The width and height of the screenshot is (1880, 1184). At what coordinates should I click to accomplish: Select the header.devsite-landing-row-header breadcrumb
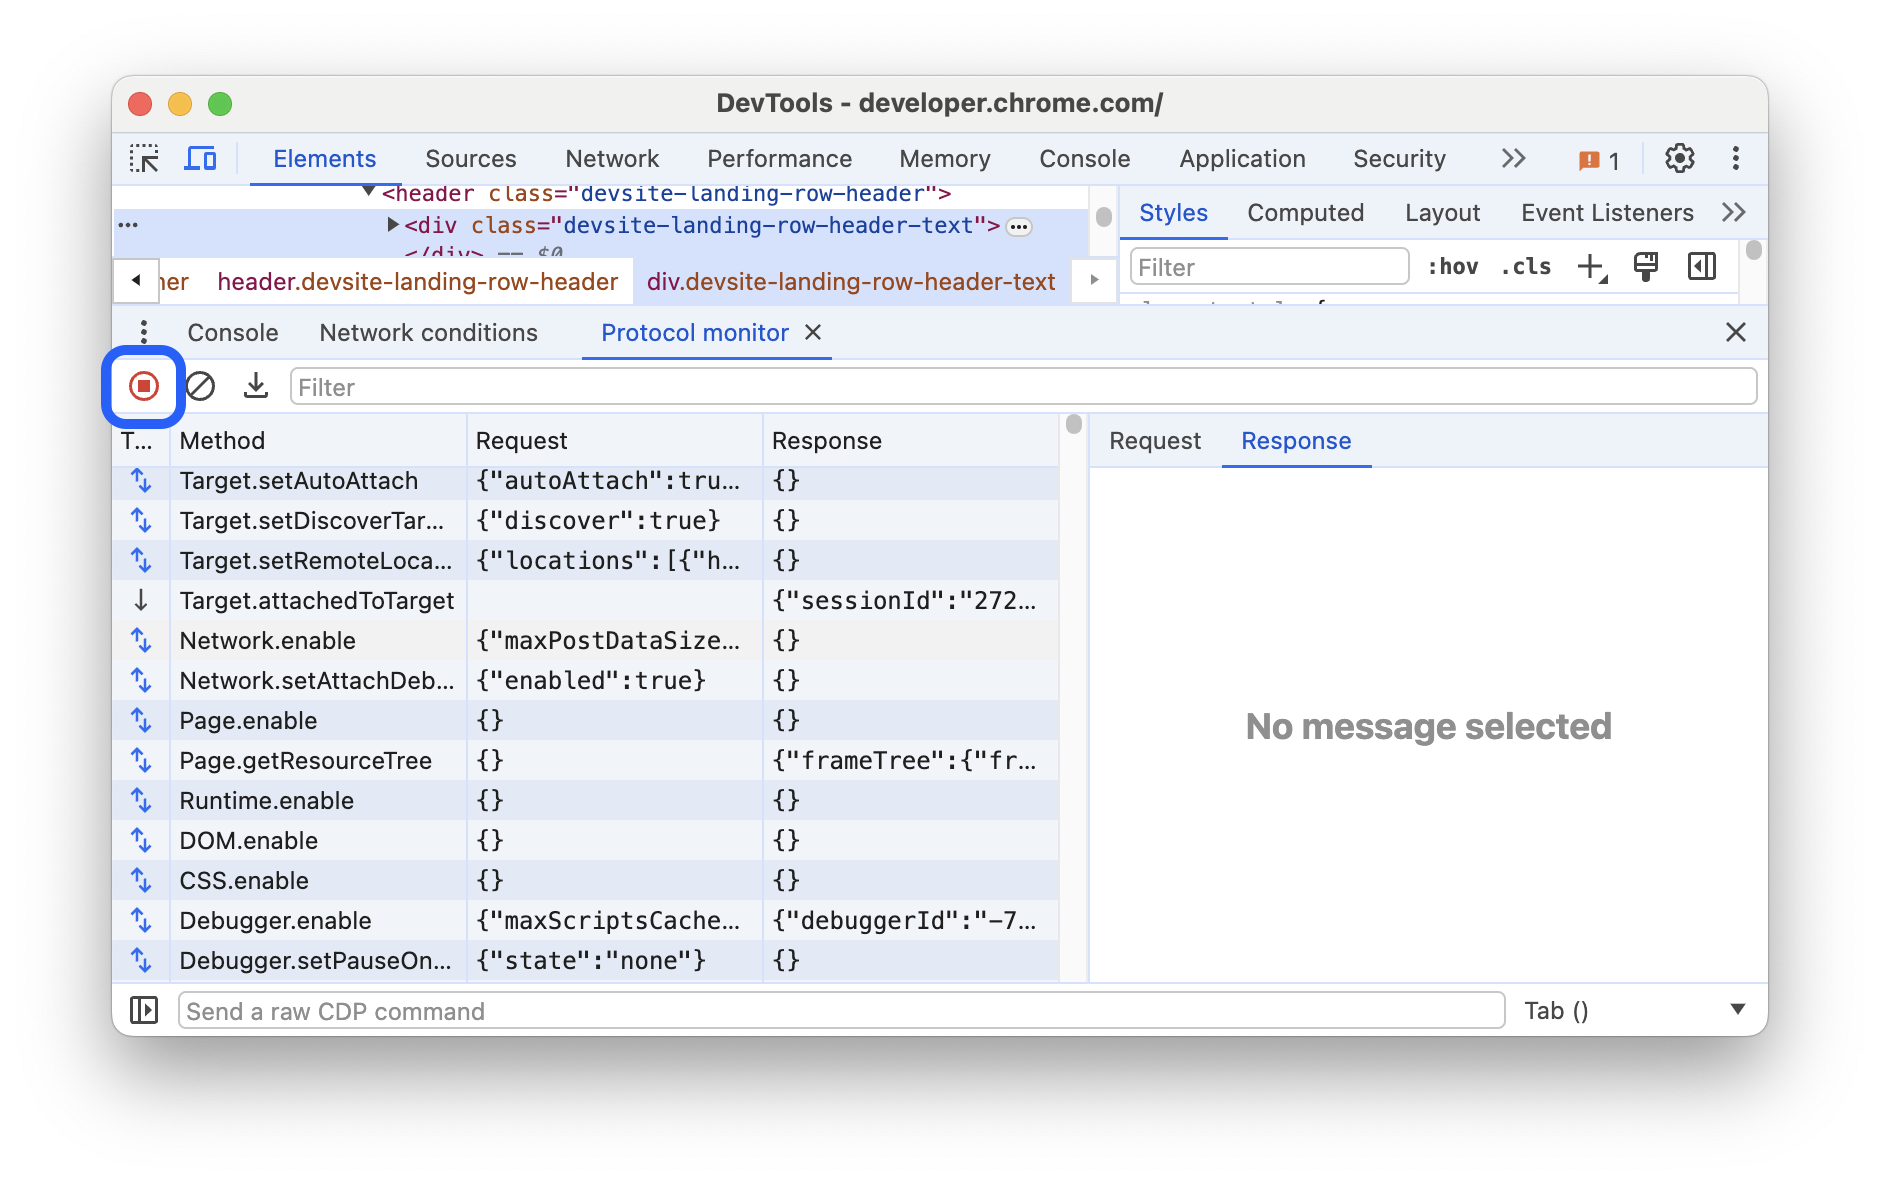[419, 281]
